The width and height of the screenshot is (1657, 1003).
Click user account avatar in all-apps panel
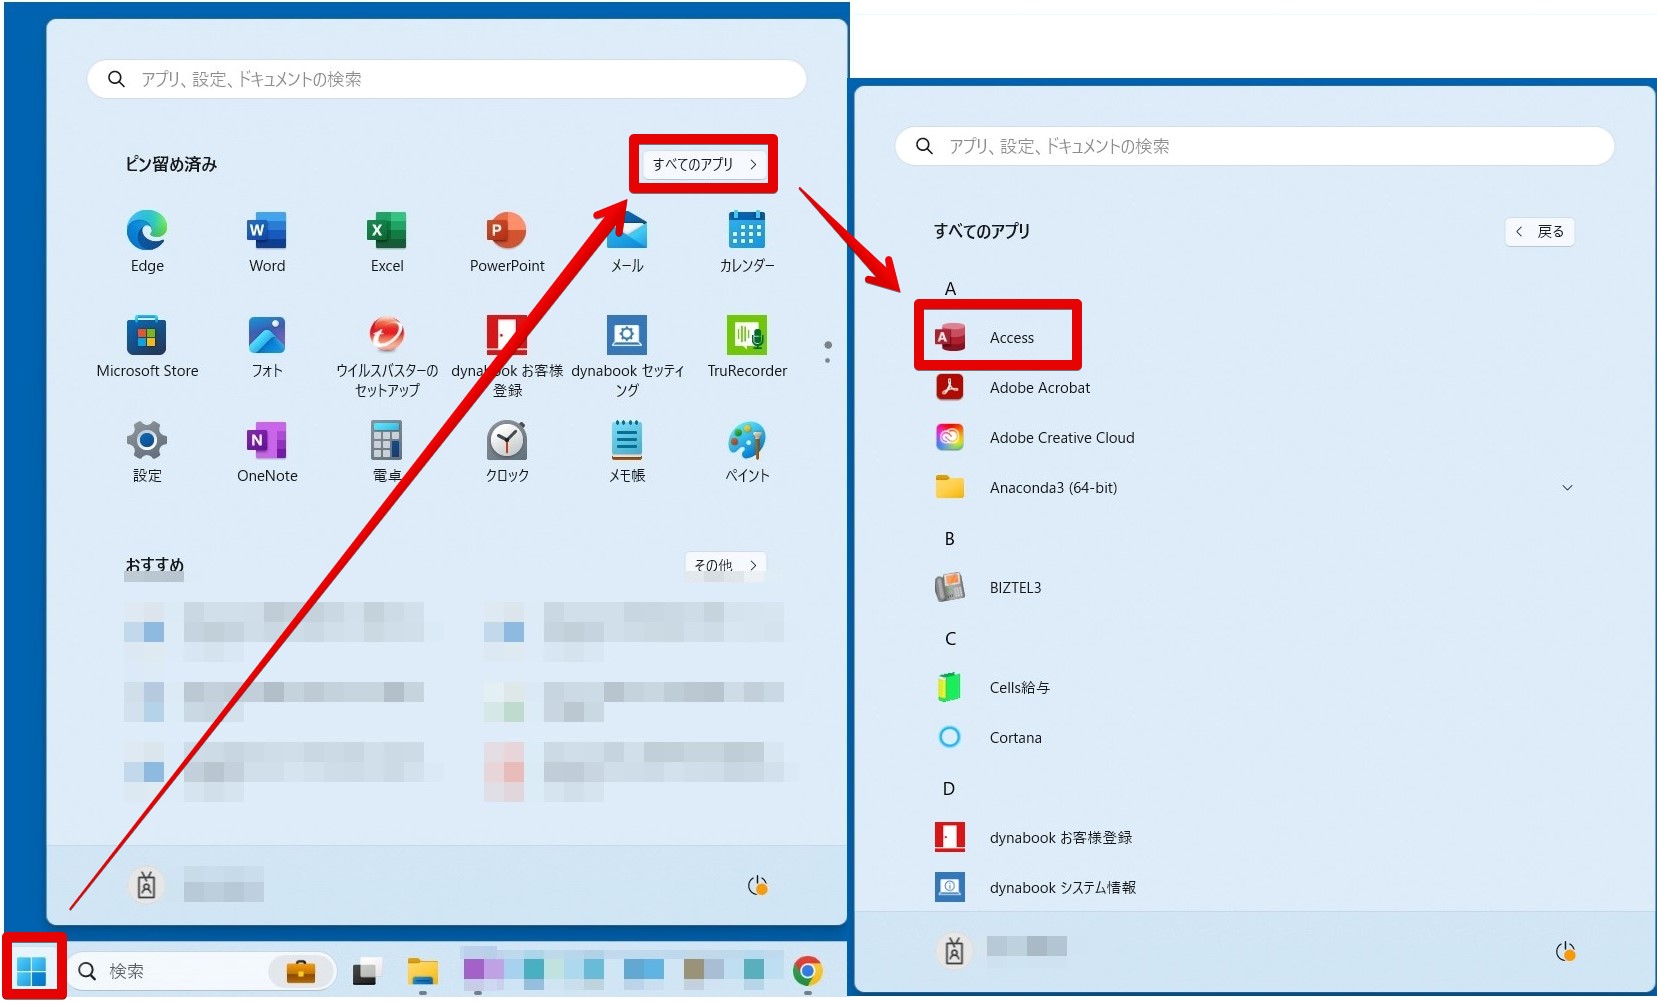click(x=955, y=951)
